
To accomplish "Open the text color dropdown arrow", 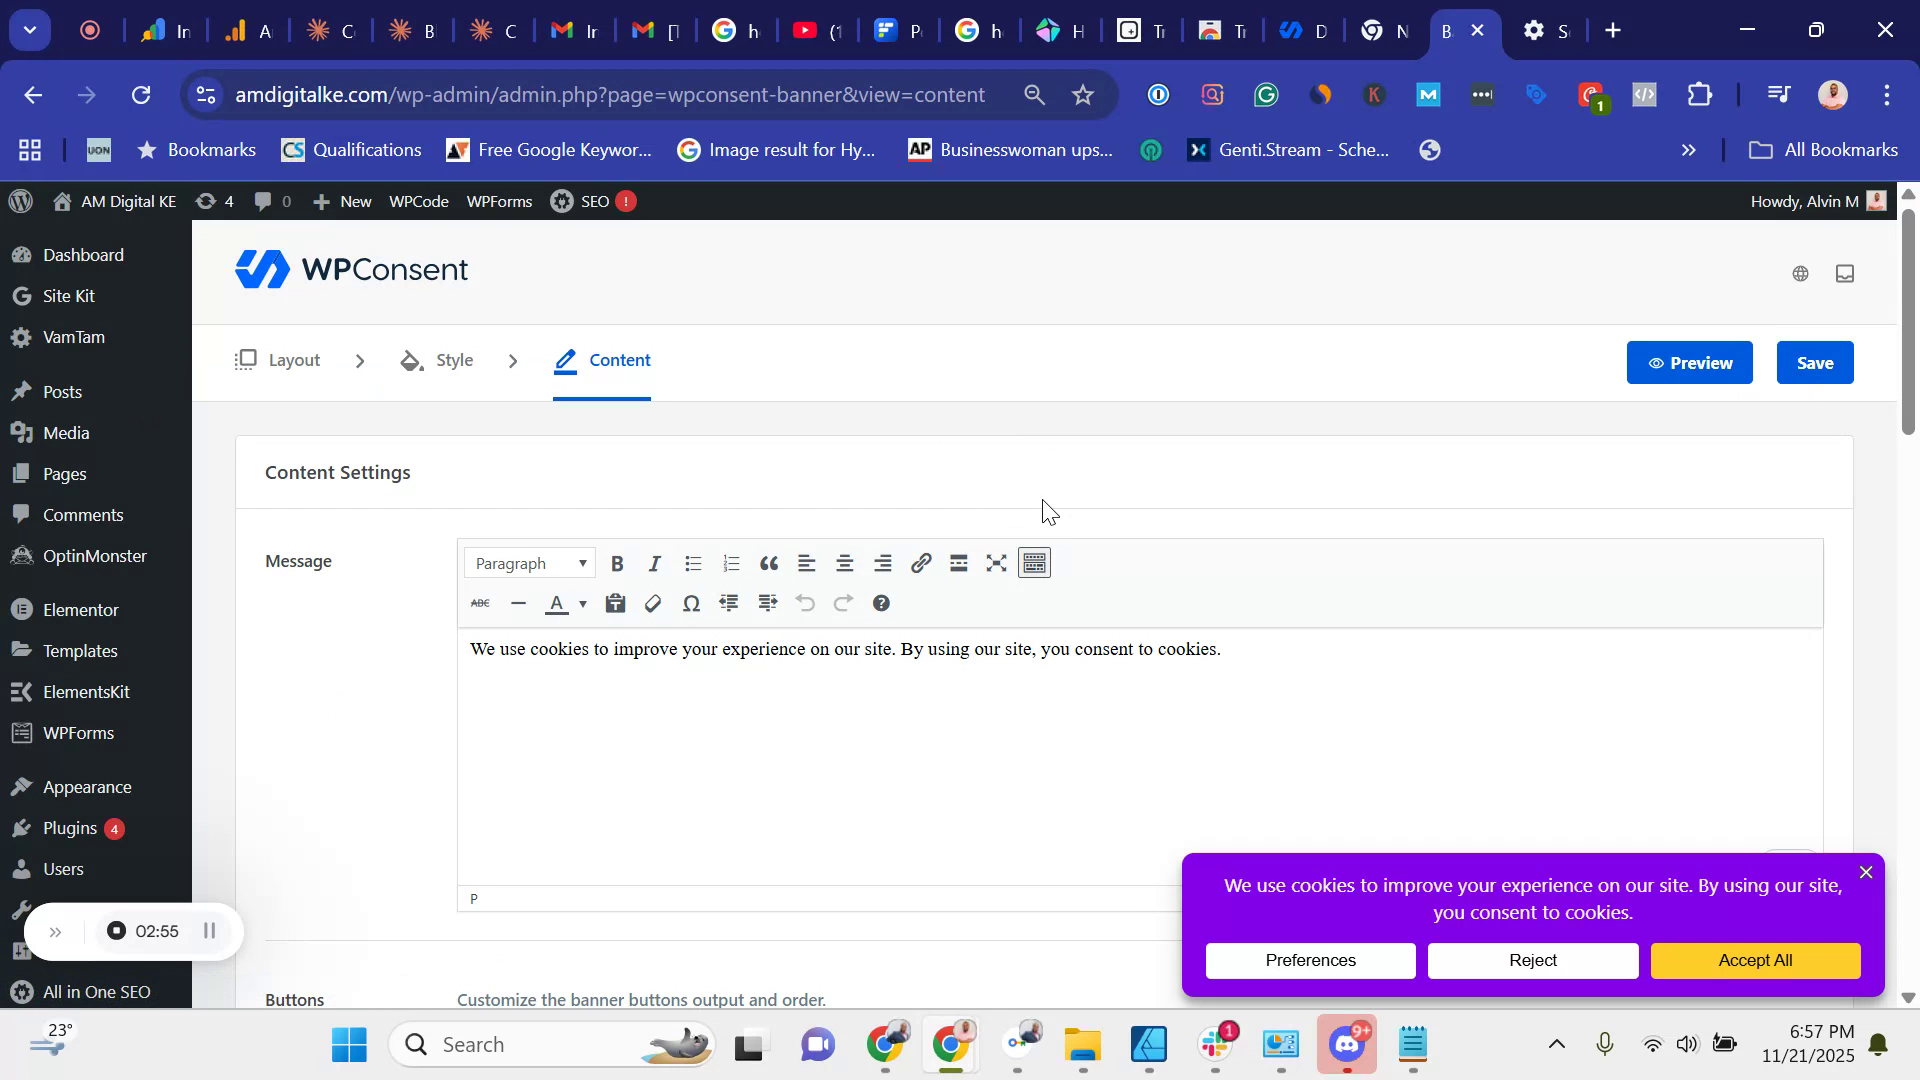I will click(585, 603).
